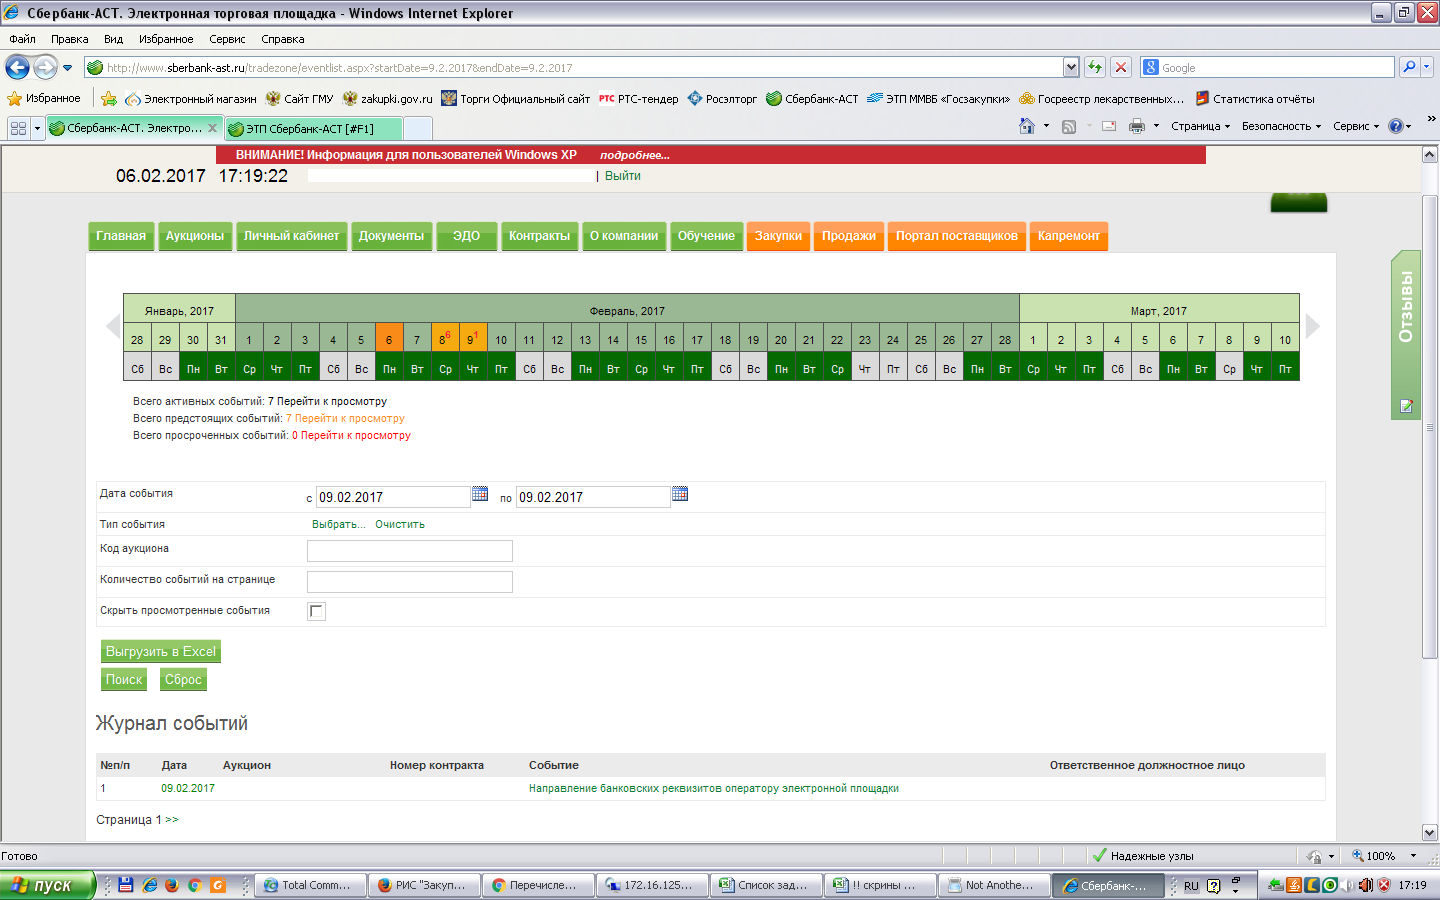Click the browser Back arrow button
1440x900 pixels.
(18, 68)
